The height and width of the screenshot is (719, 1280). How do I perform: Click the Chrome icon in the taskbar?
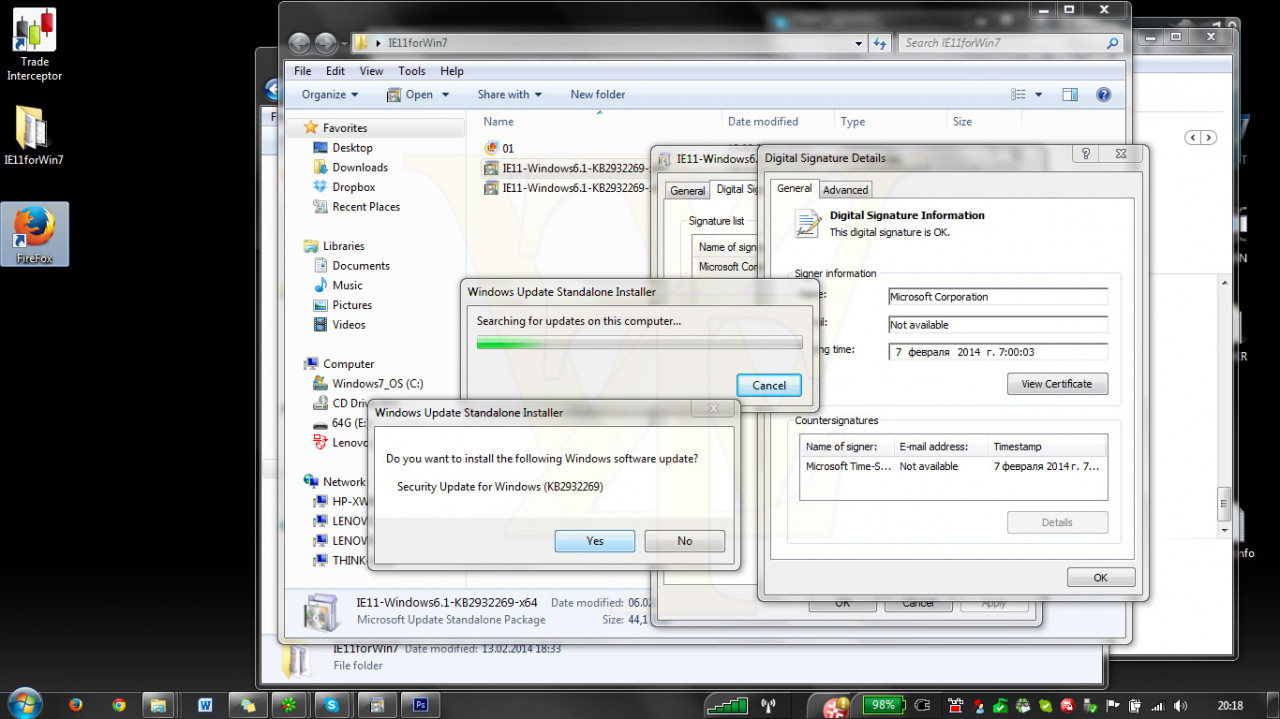pos(119,705)
